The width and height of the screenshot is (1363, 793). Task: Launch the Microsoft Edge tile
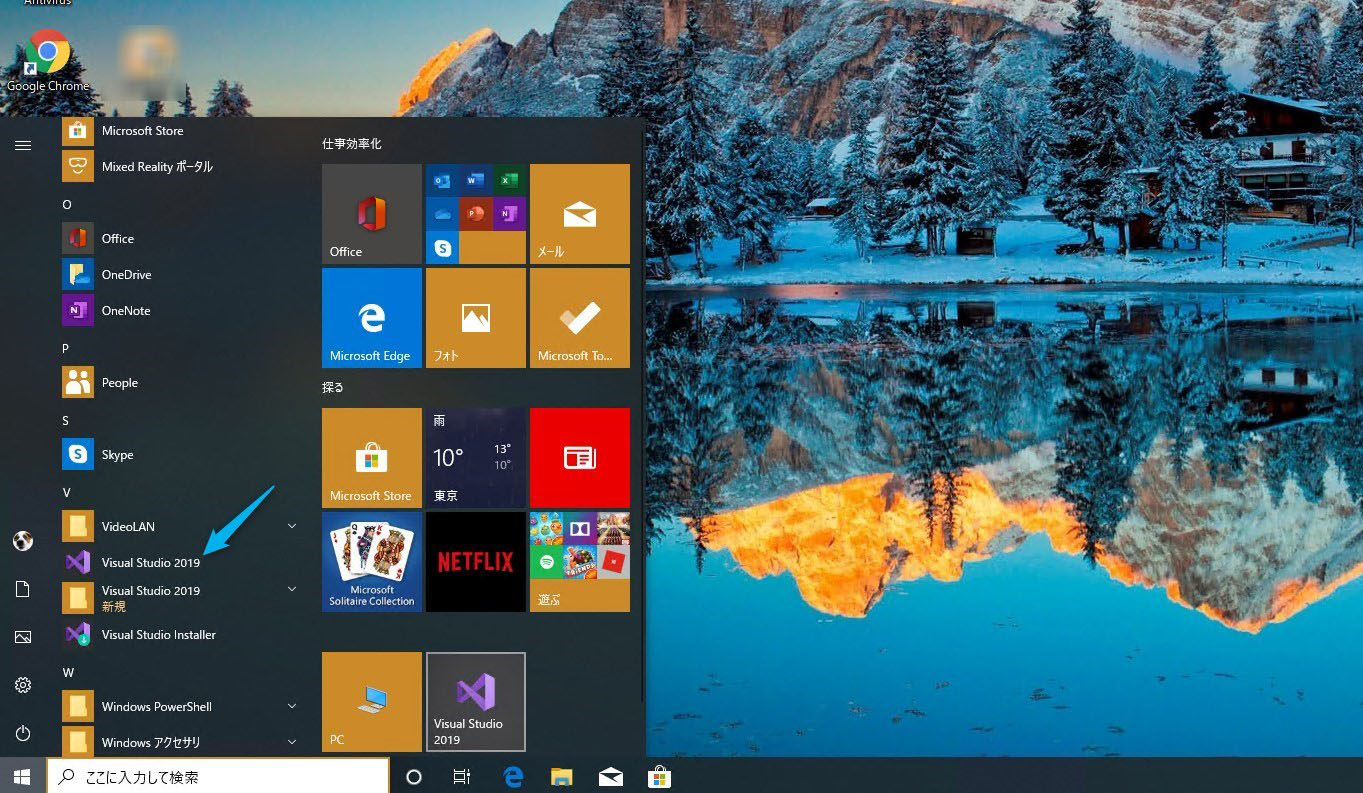pyautogui.click(x=372, y=318)
